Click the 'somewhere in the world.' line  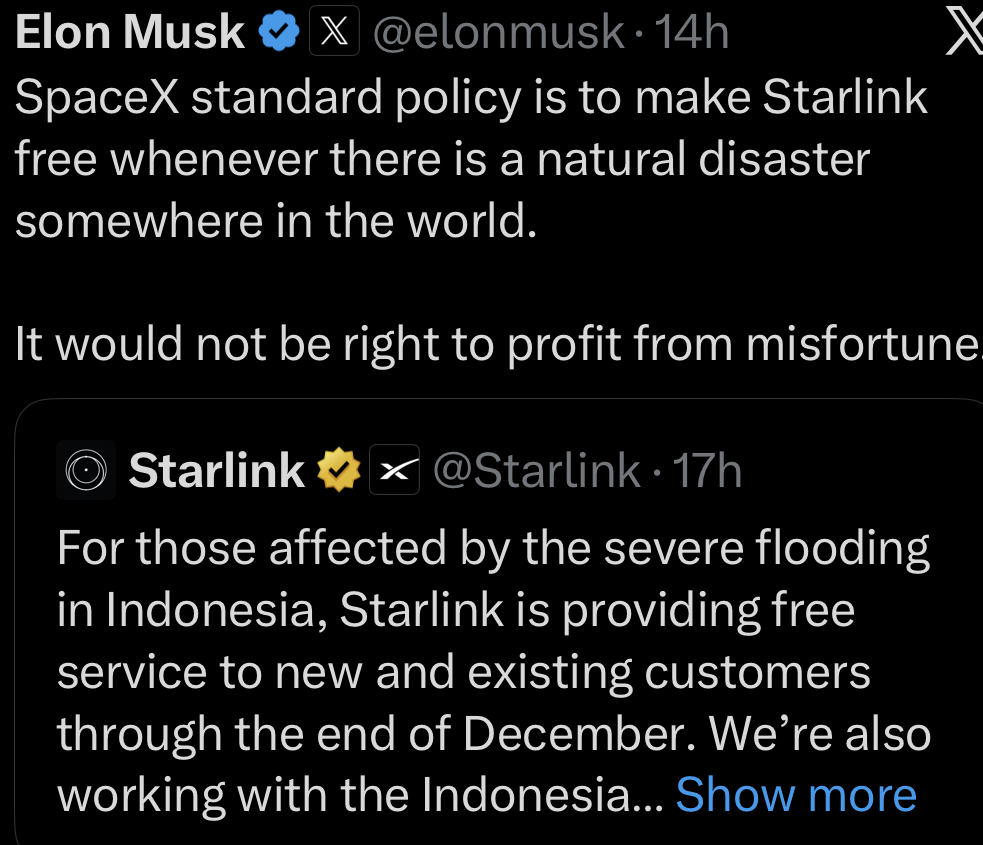pyautogui.click(x=277, y=221)
